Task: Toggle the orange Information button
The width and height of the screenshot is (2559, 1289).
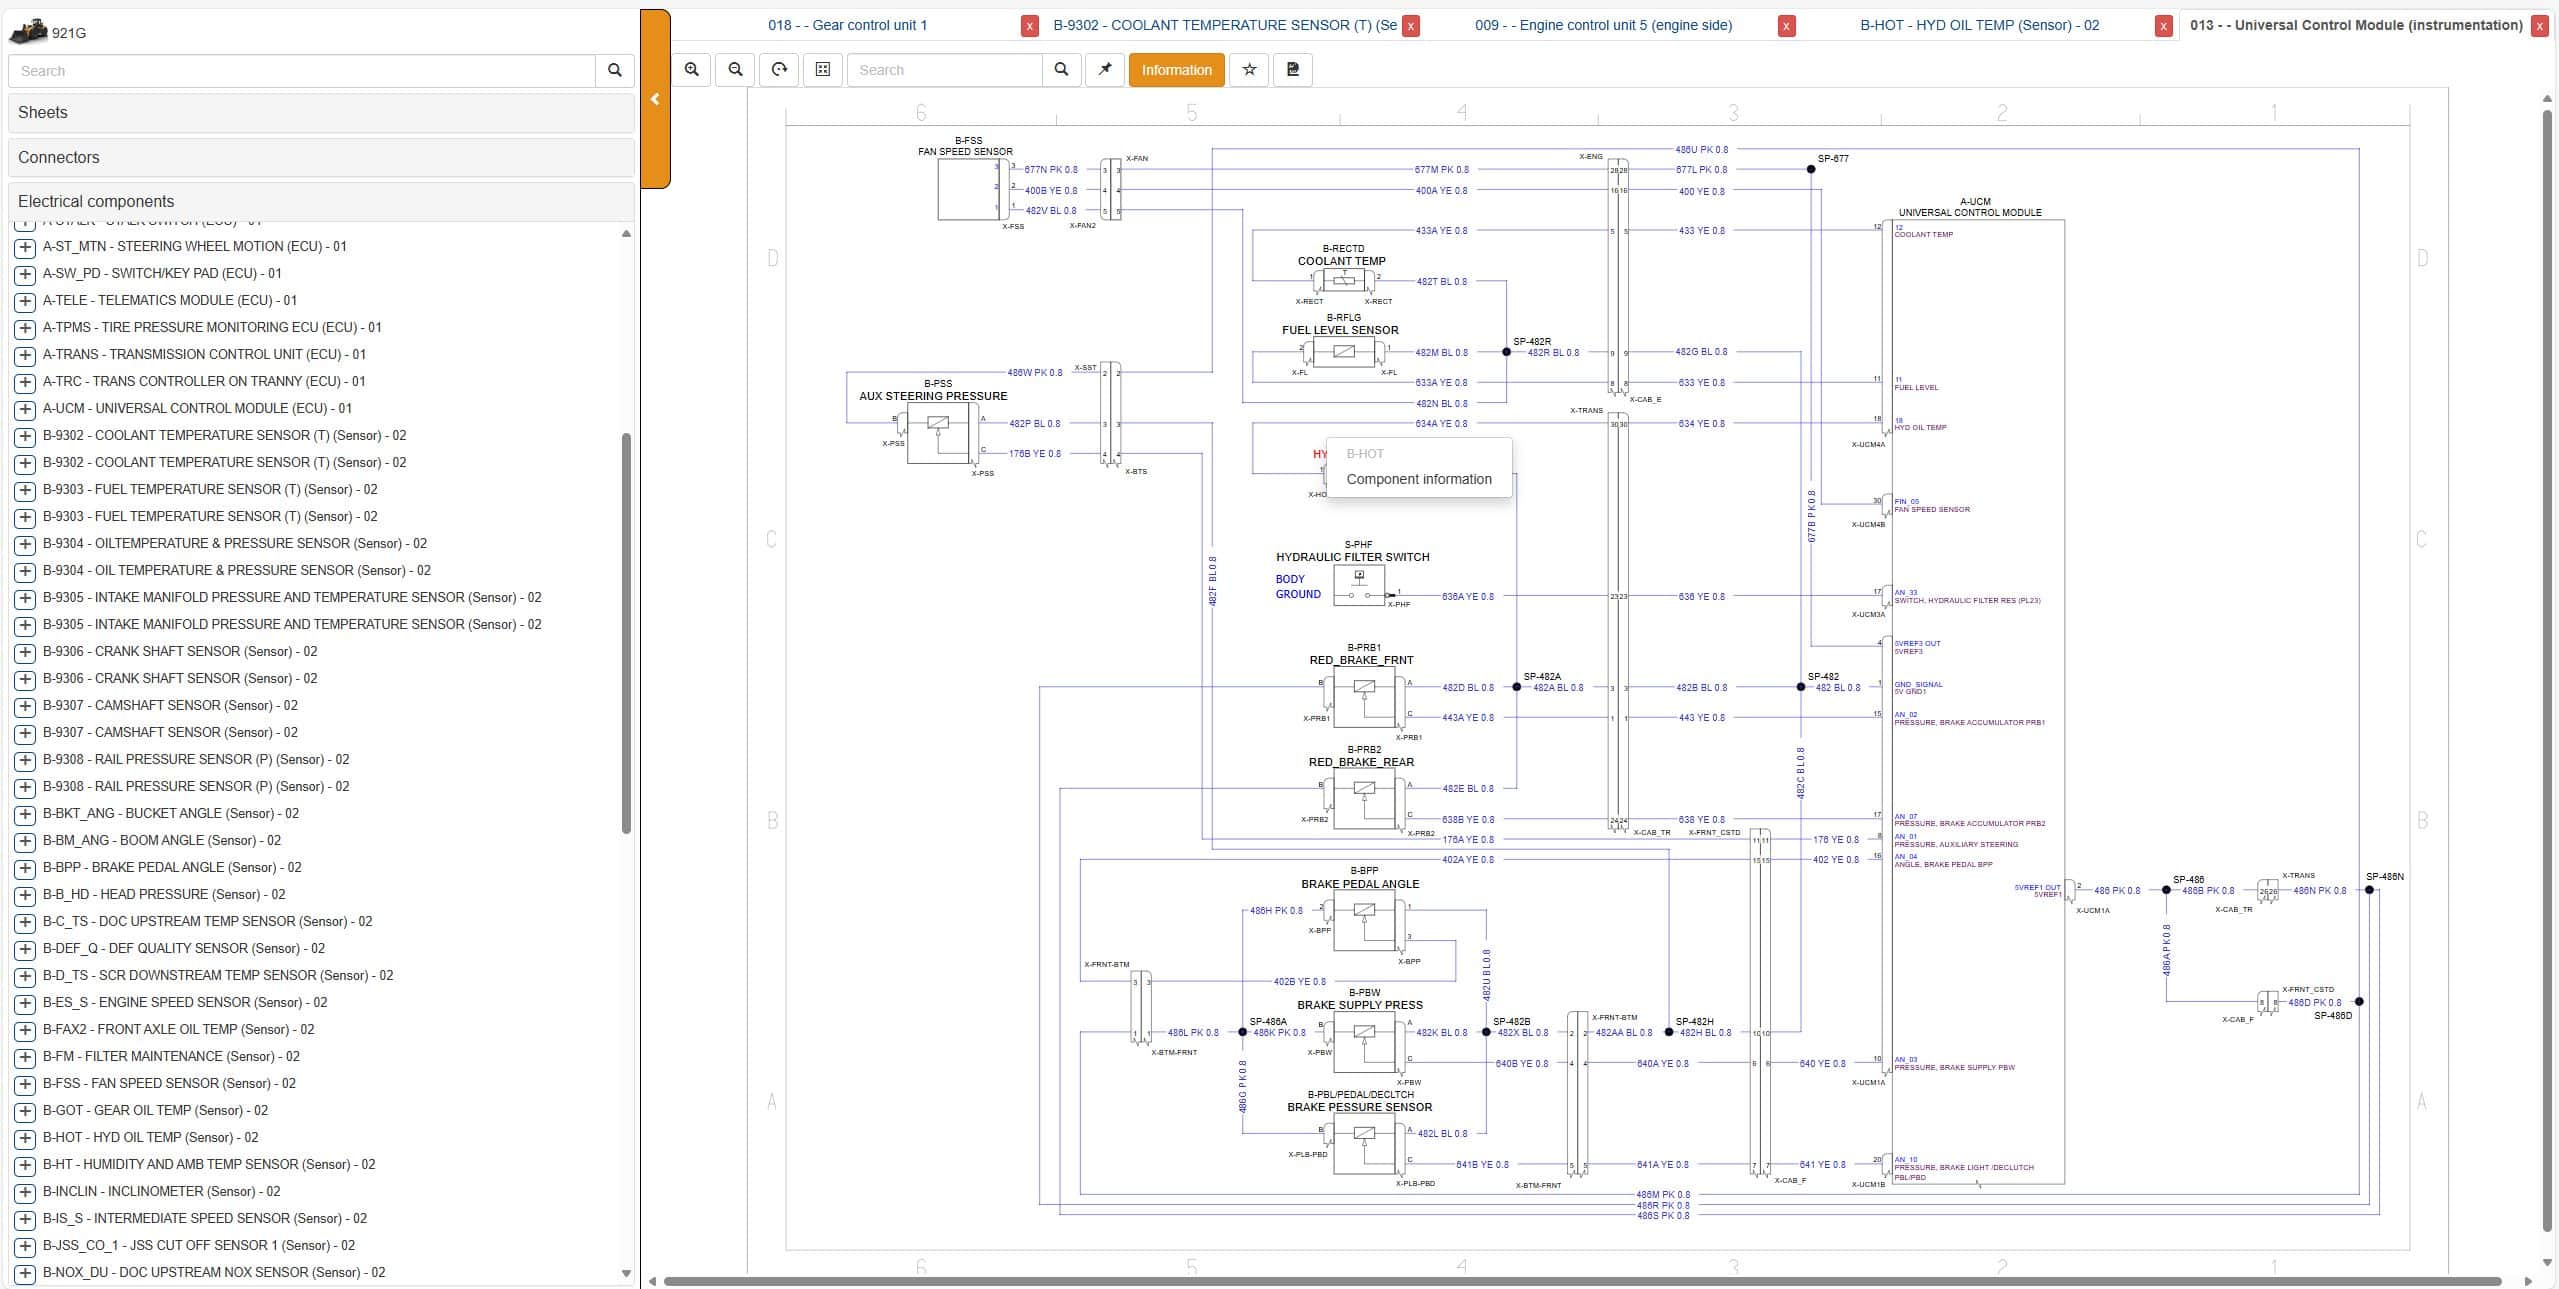Action: pyautogui.click(x=1176, y=70)
